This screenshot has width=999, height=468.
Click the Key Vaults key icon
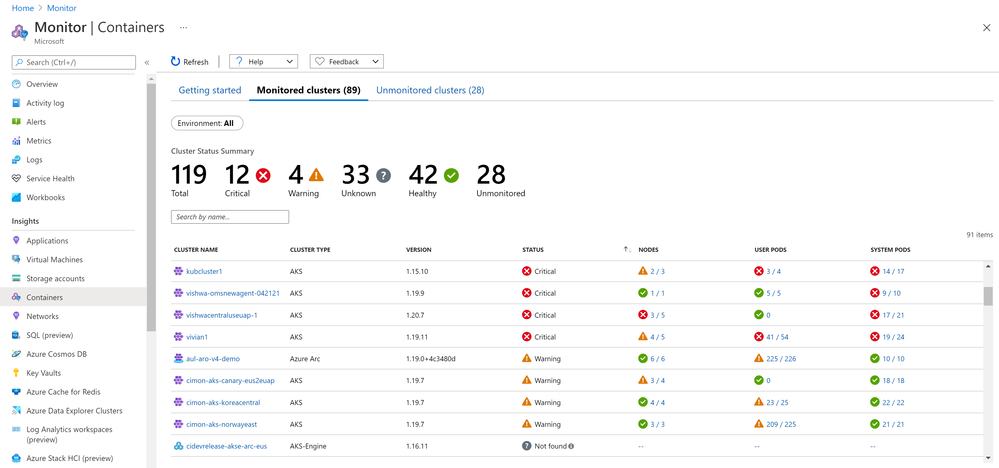pyautogui.click(x=17, y=372)
